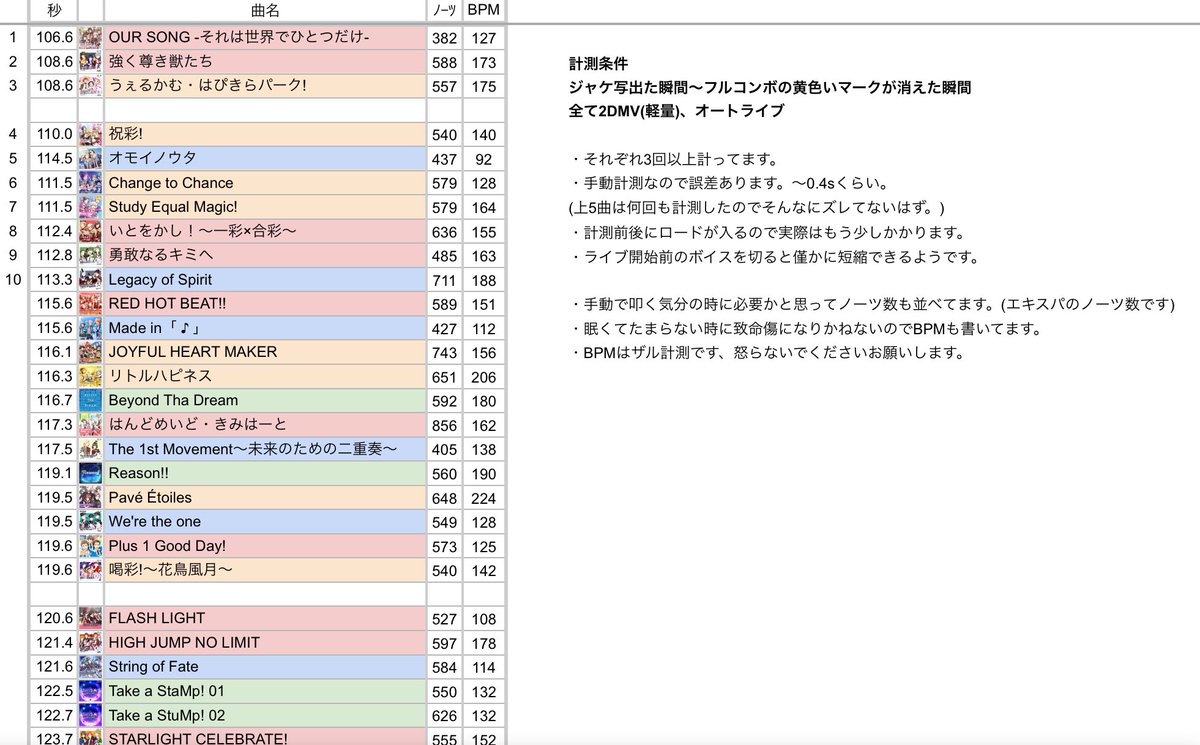Click the 'Plus 1 Good Day!' song cell
This screenshot has height=745, width=1200.
pos(265,546)
